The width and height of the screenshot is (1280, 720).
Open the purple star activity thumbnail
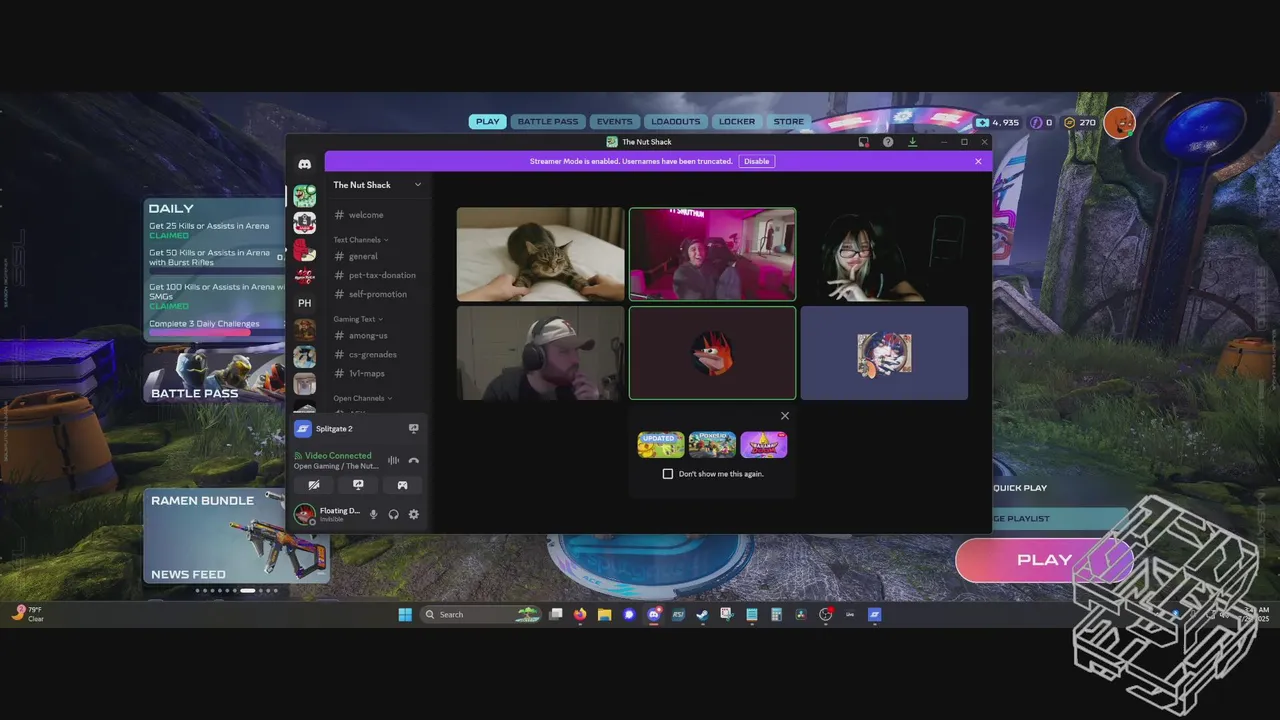click(x=764, y=445)
